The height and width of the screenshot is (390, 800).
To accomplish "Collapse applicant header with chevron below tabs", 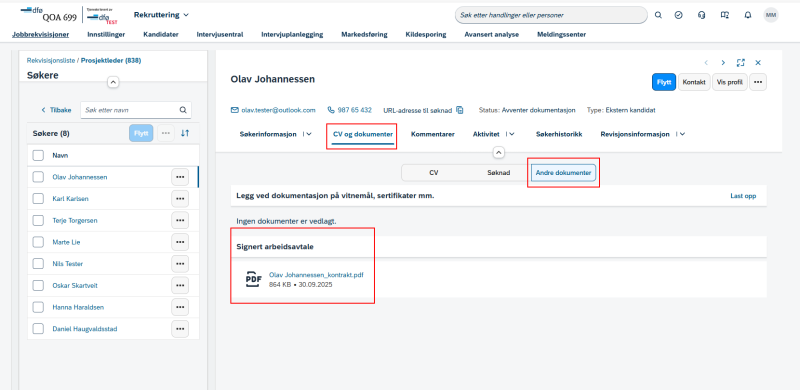I will tap(499, 152).
